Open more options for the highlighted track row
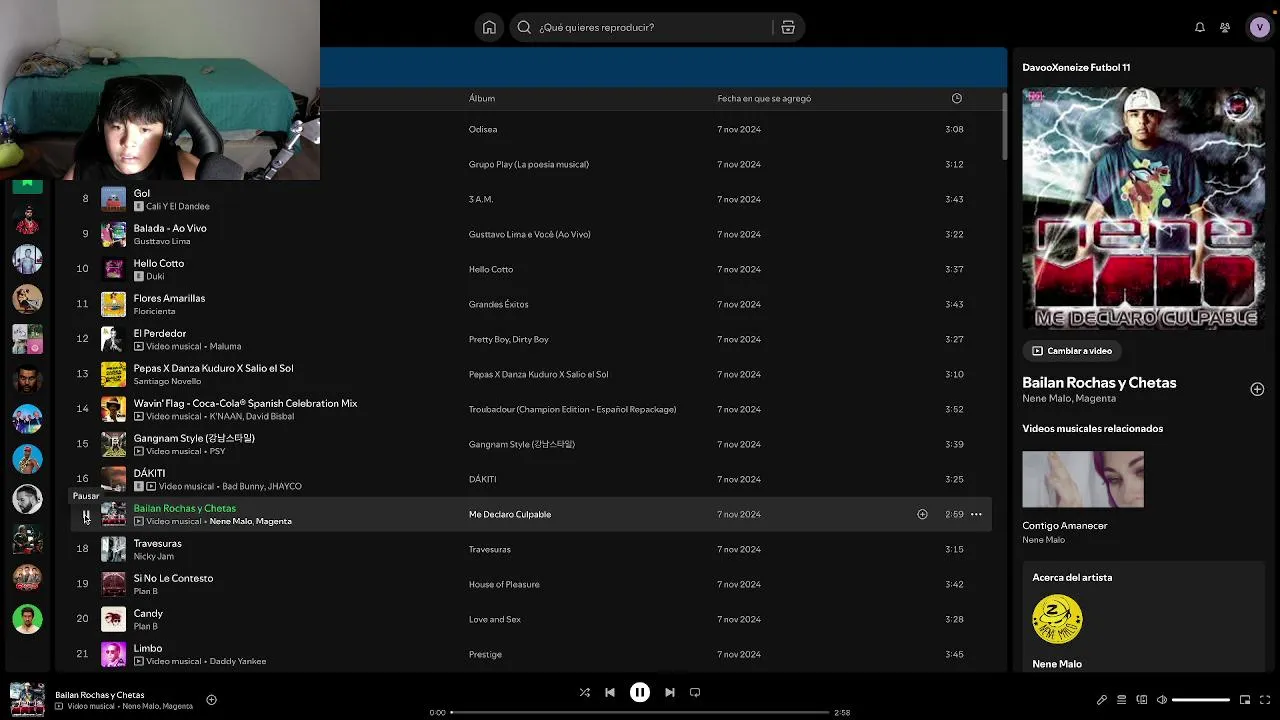Screen dimensions: 1280x720 976,514
